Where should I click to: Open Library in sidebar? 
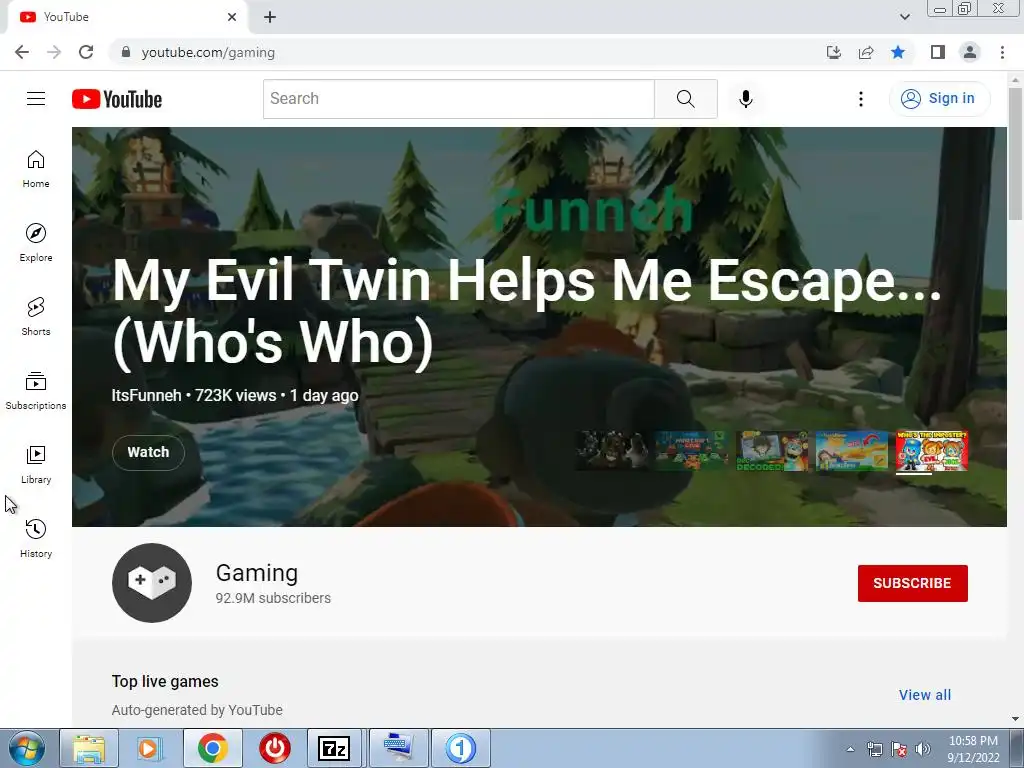pos(36,464)
